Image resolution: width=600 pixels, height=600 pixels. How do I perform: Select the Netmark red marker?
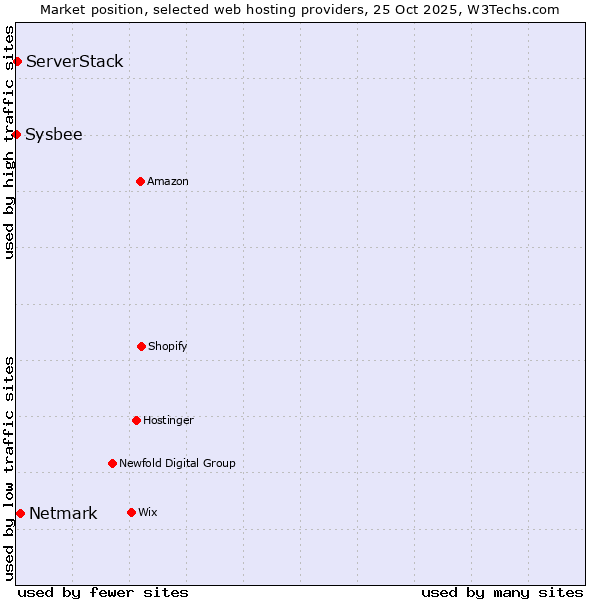[20, 513]
